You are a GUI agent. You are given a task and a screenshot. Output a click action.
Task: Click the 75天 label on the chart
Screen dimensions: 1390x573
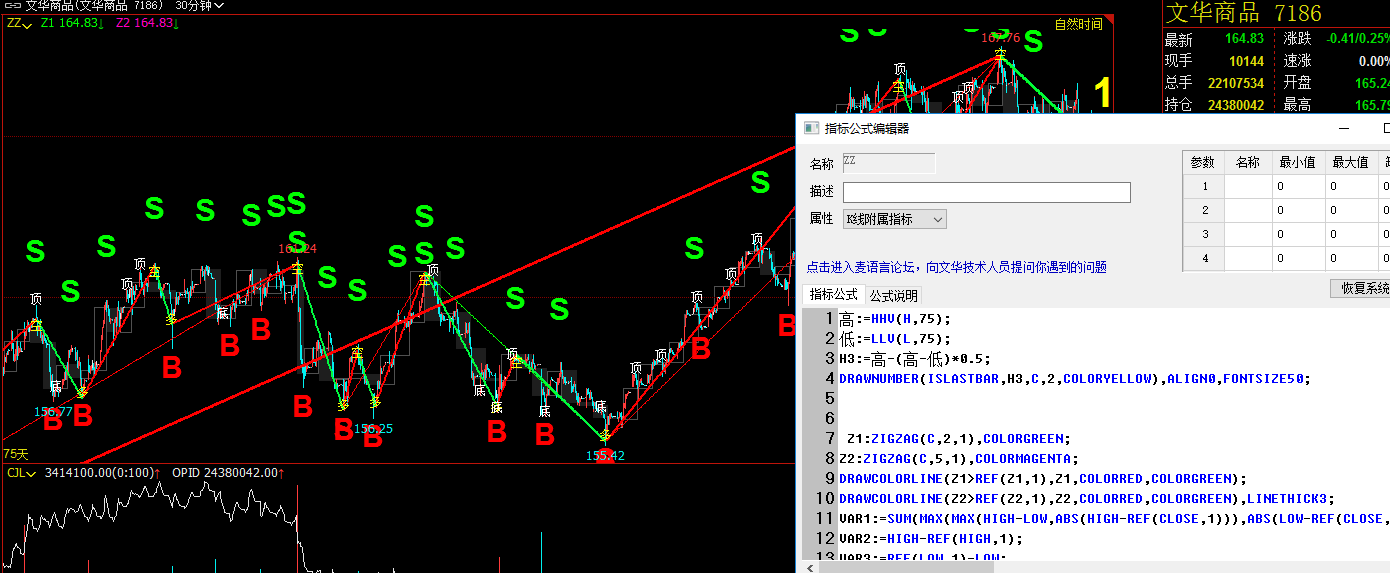(16, 453)
